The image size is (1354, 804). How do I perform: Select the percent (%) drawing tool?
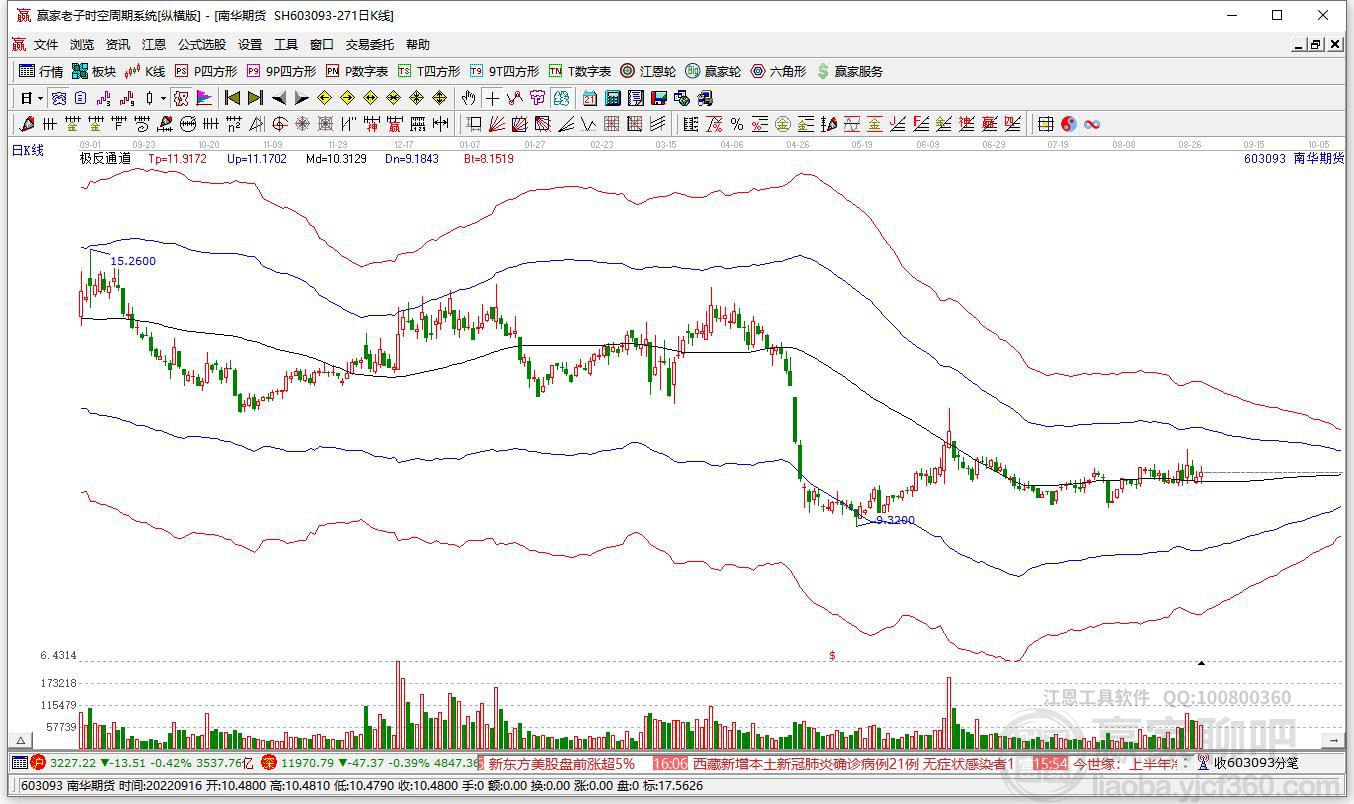pos(737,124)
